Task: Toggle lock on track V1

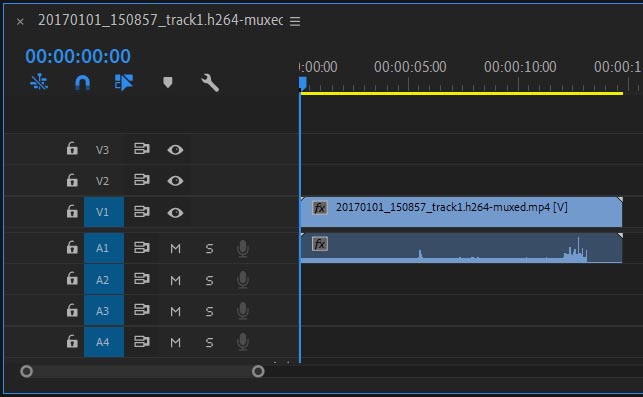Action: 72,211
